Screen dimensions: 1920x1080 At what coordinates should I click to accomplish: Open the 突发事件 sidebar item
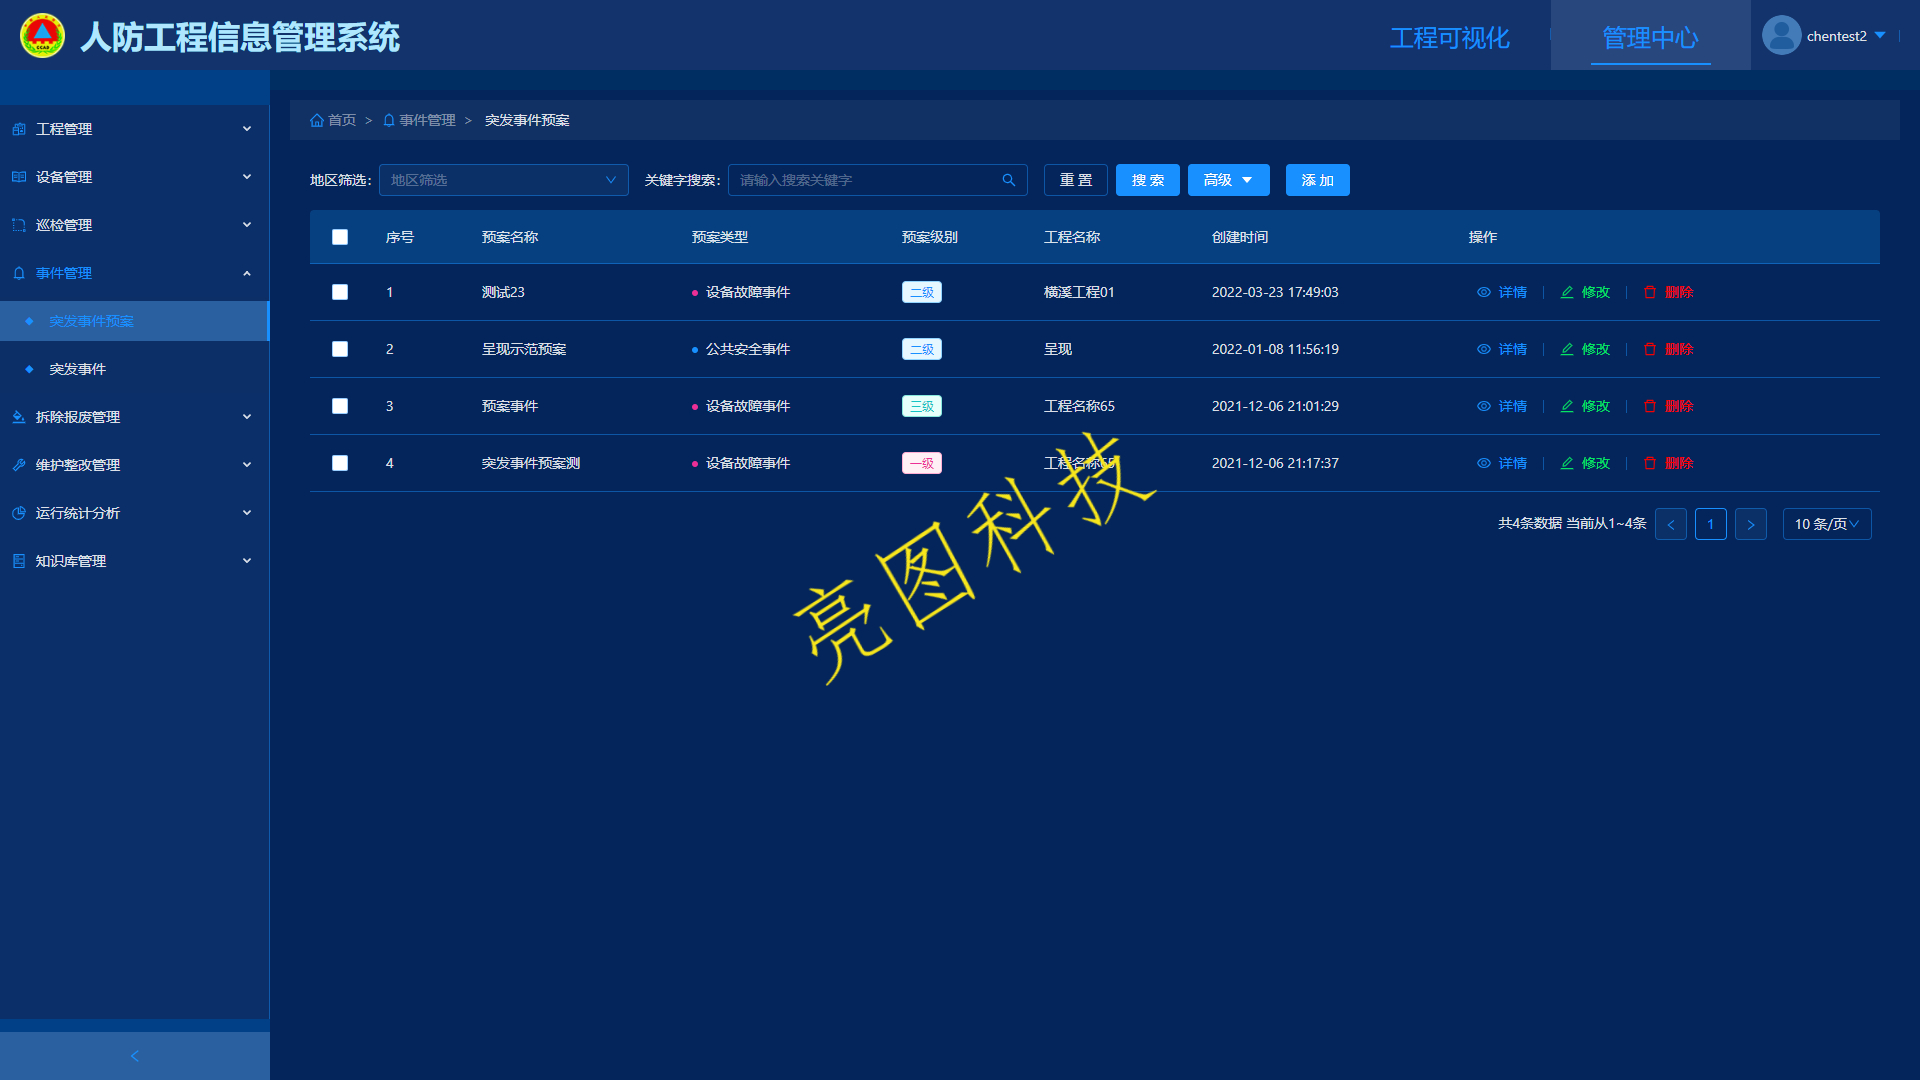78,369
